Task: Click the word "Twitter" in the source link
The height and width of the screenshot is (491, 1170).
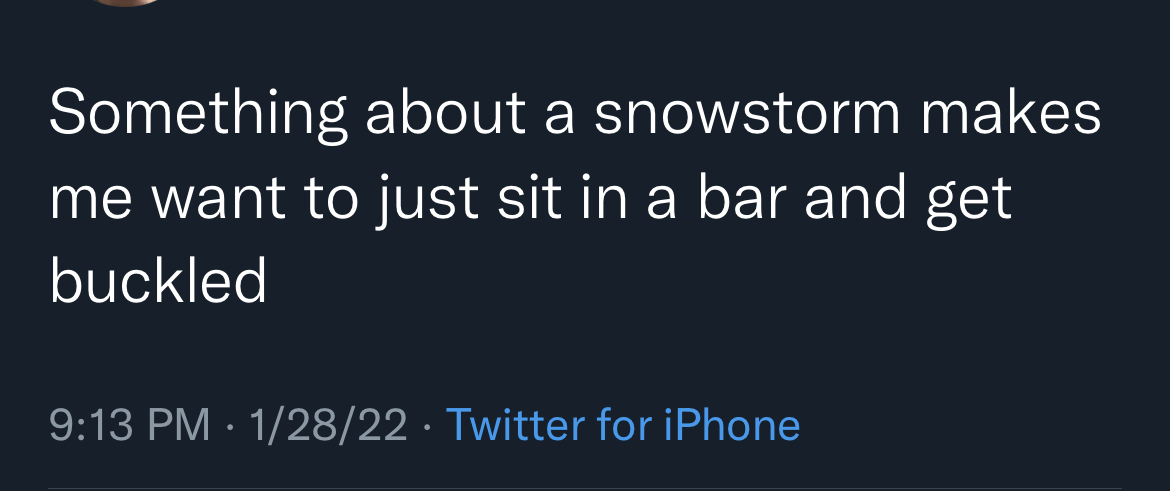Action: 517,425
